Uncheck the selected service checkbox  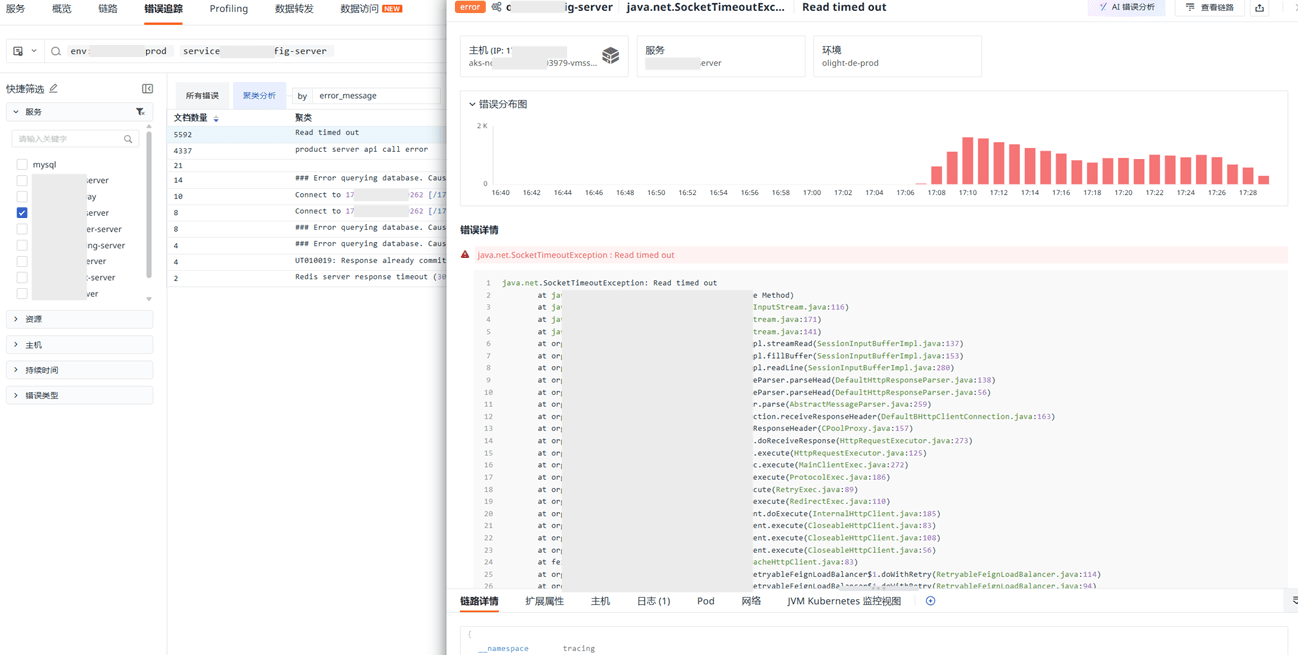(x=22, y=213)
